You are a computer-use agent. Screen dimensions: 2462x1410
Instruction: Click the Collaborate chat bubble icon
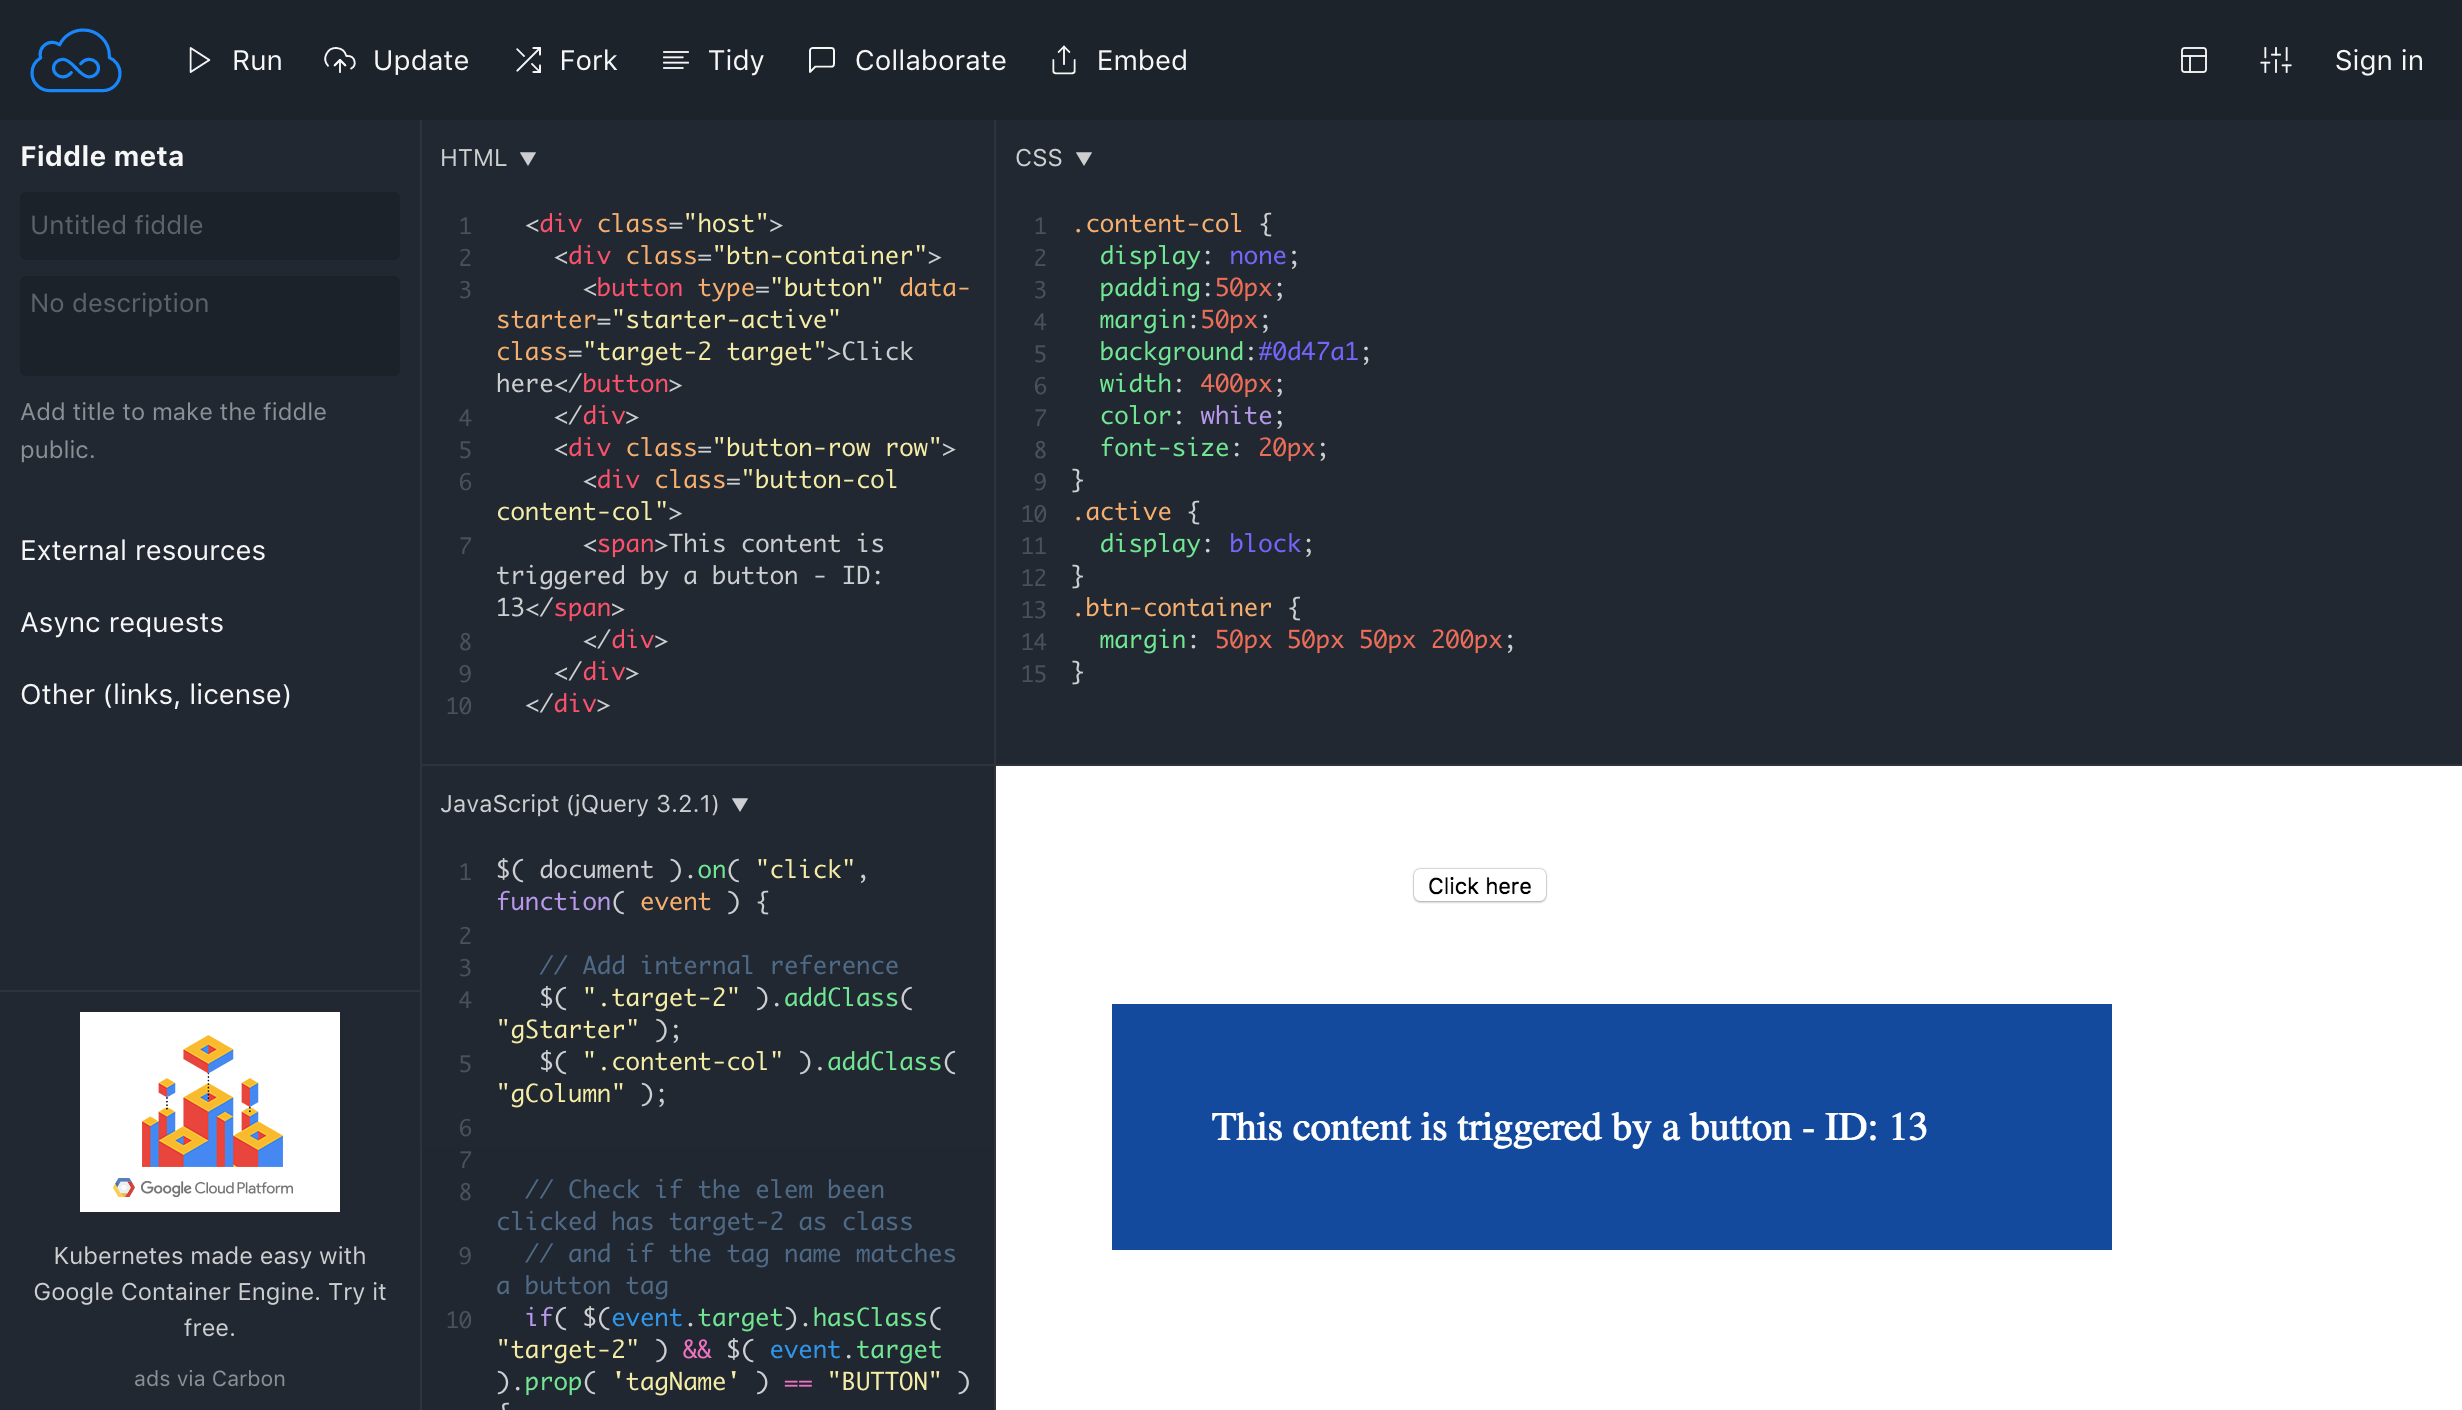822,61
